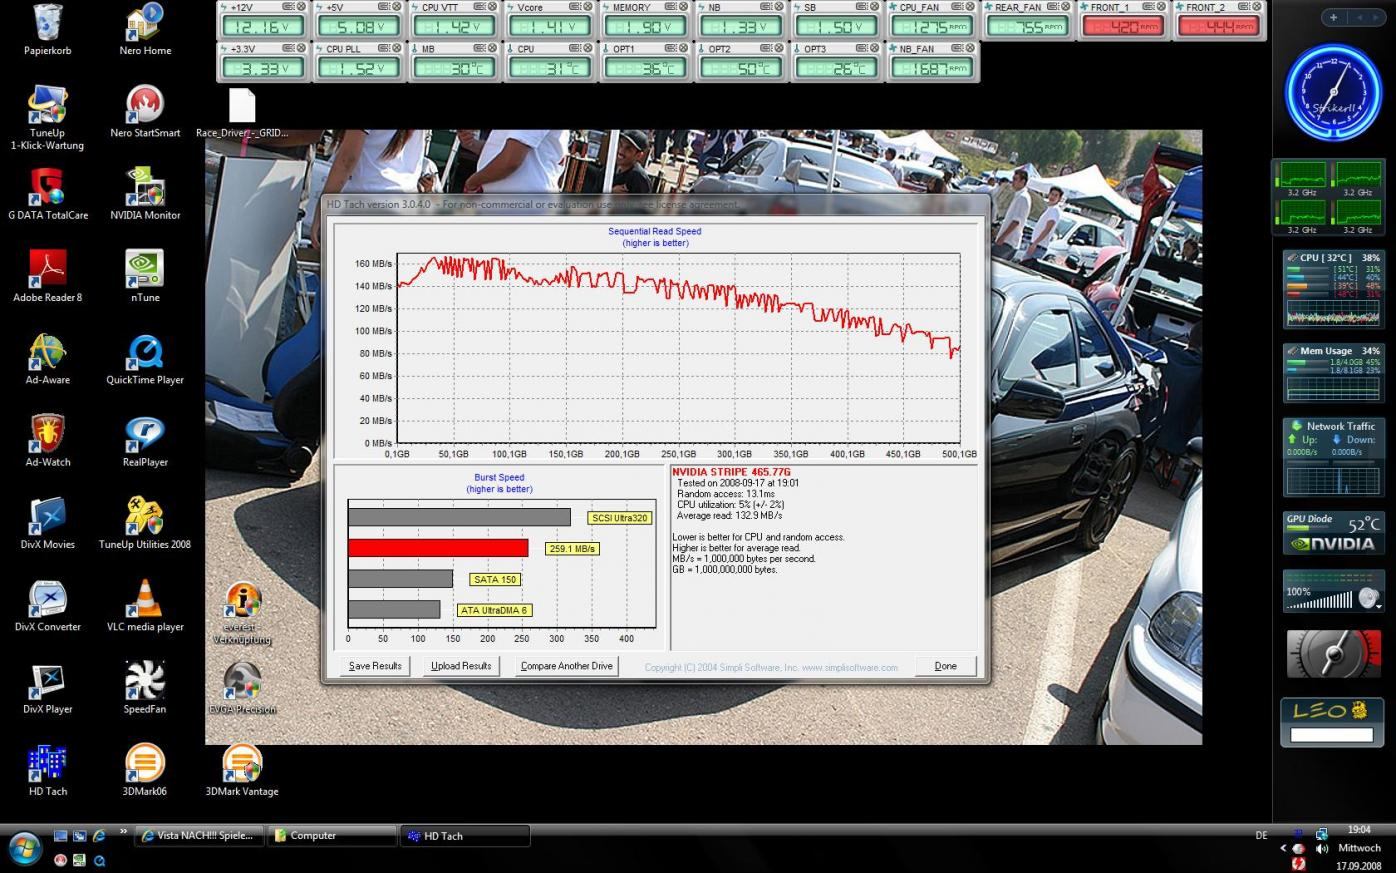Launch 3DMark Vantage desktop icon
Screen dimensions: 1396x873
pos(242,770)
